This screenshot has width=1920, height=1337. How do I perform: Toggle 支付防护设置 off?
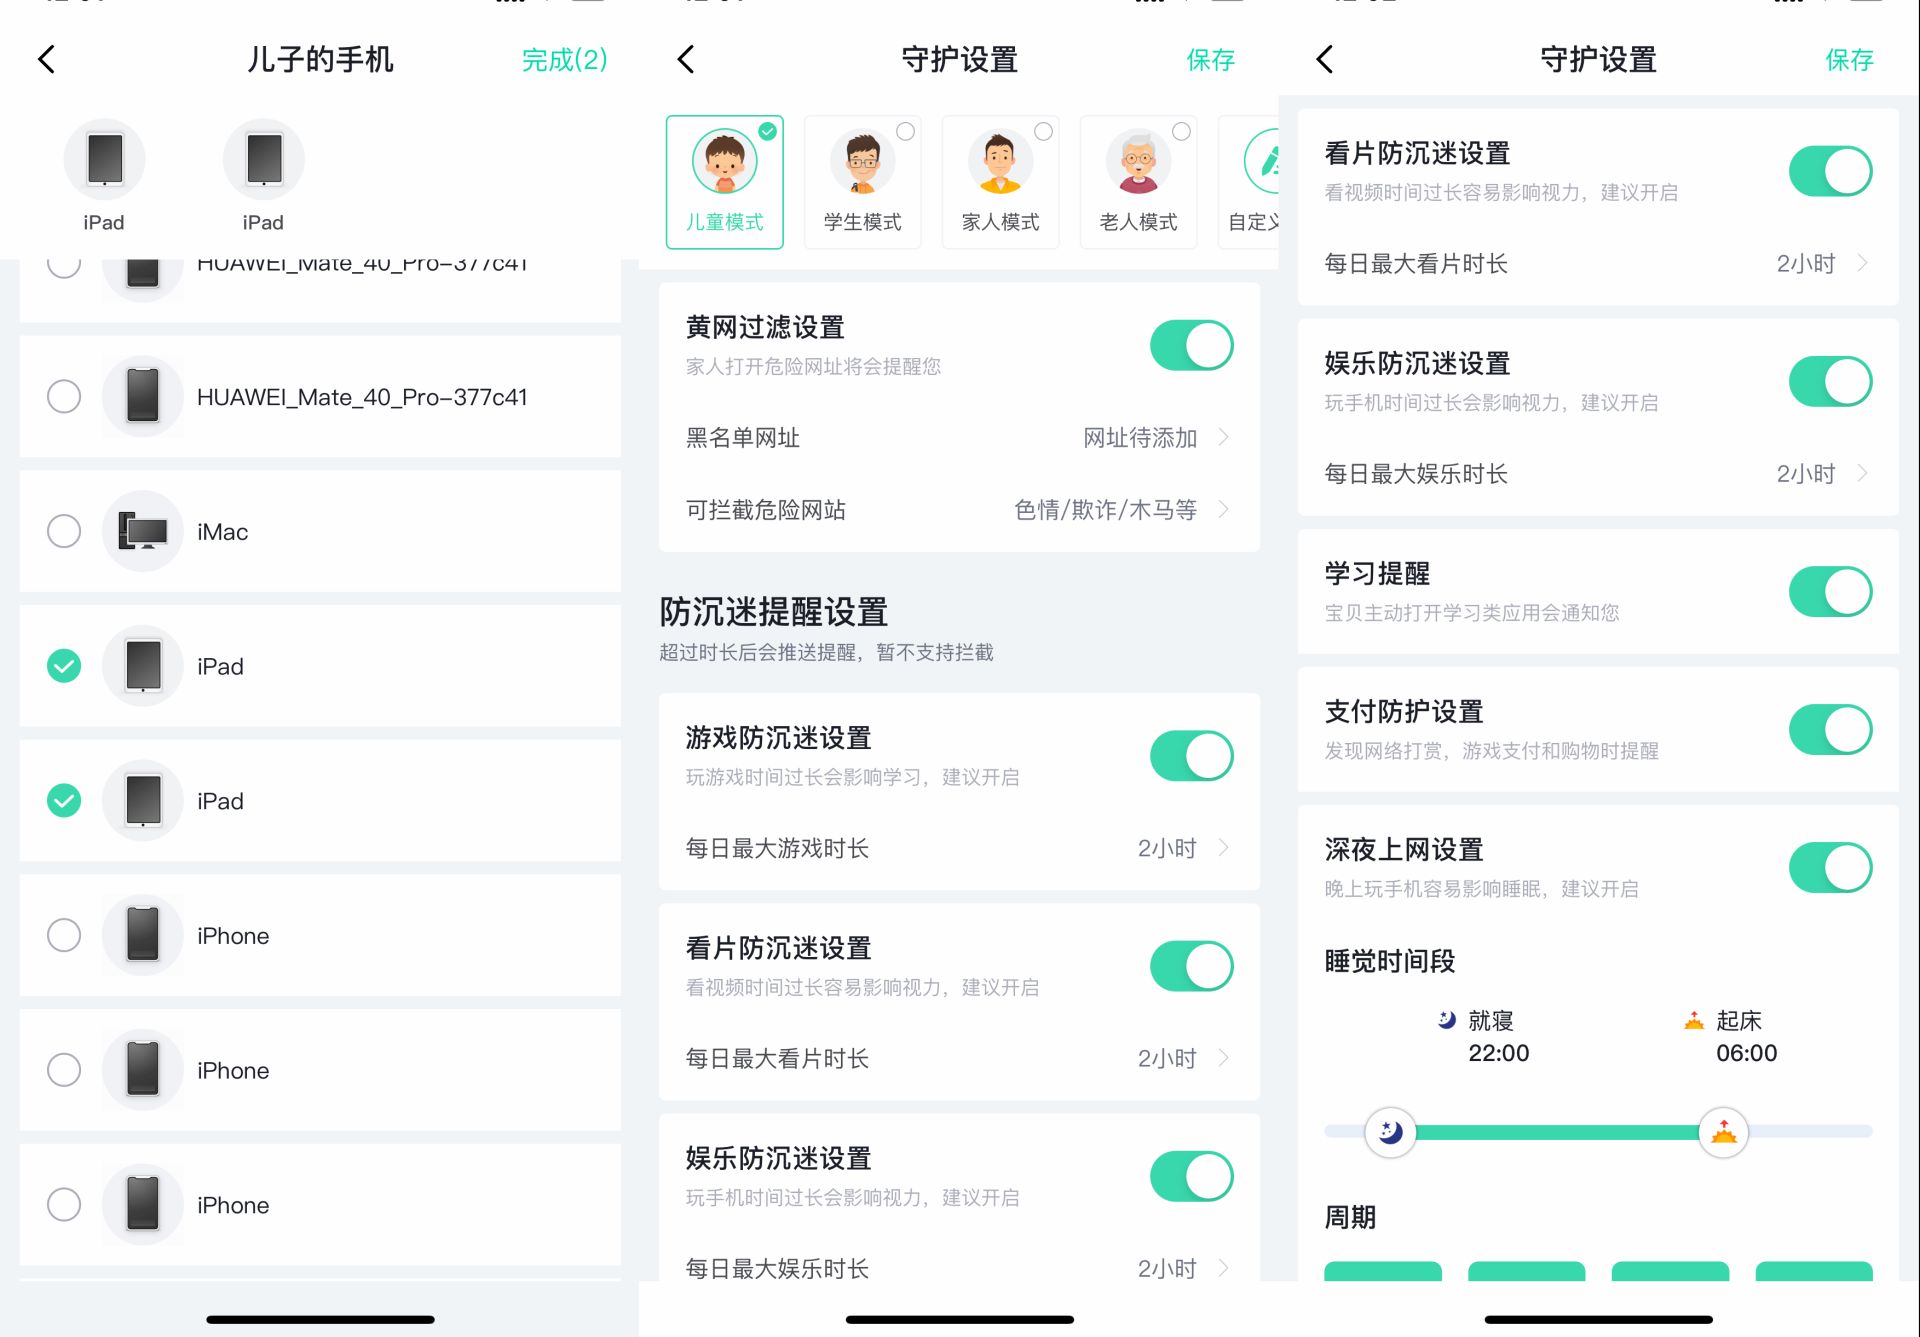click(x=1830, y=729)
